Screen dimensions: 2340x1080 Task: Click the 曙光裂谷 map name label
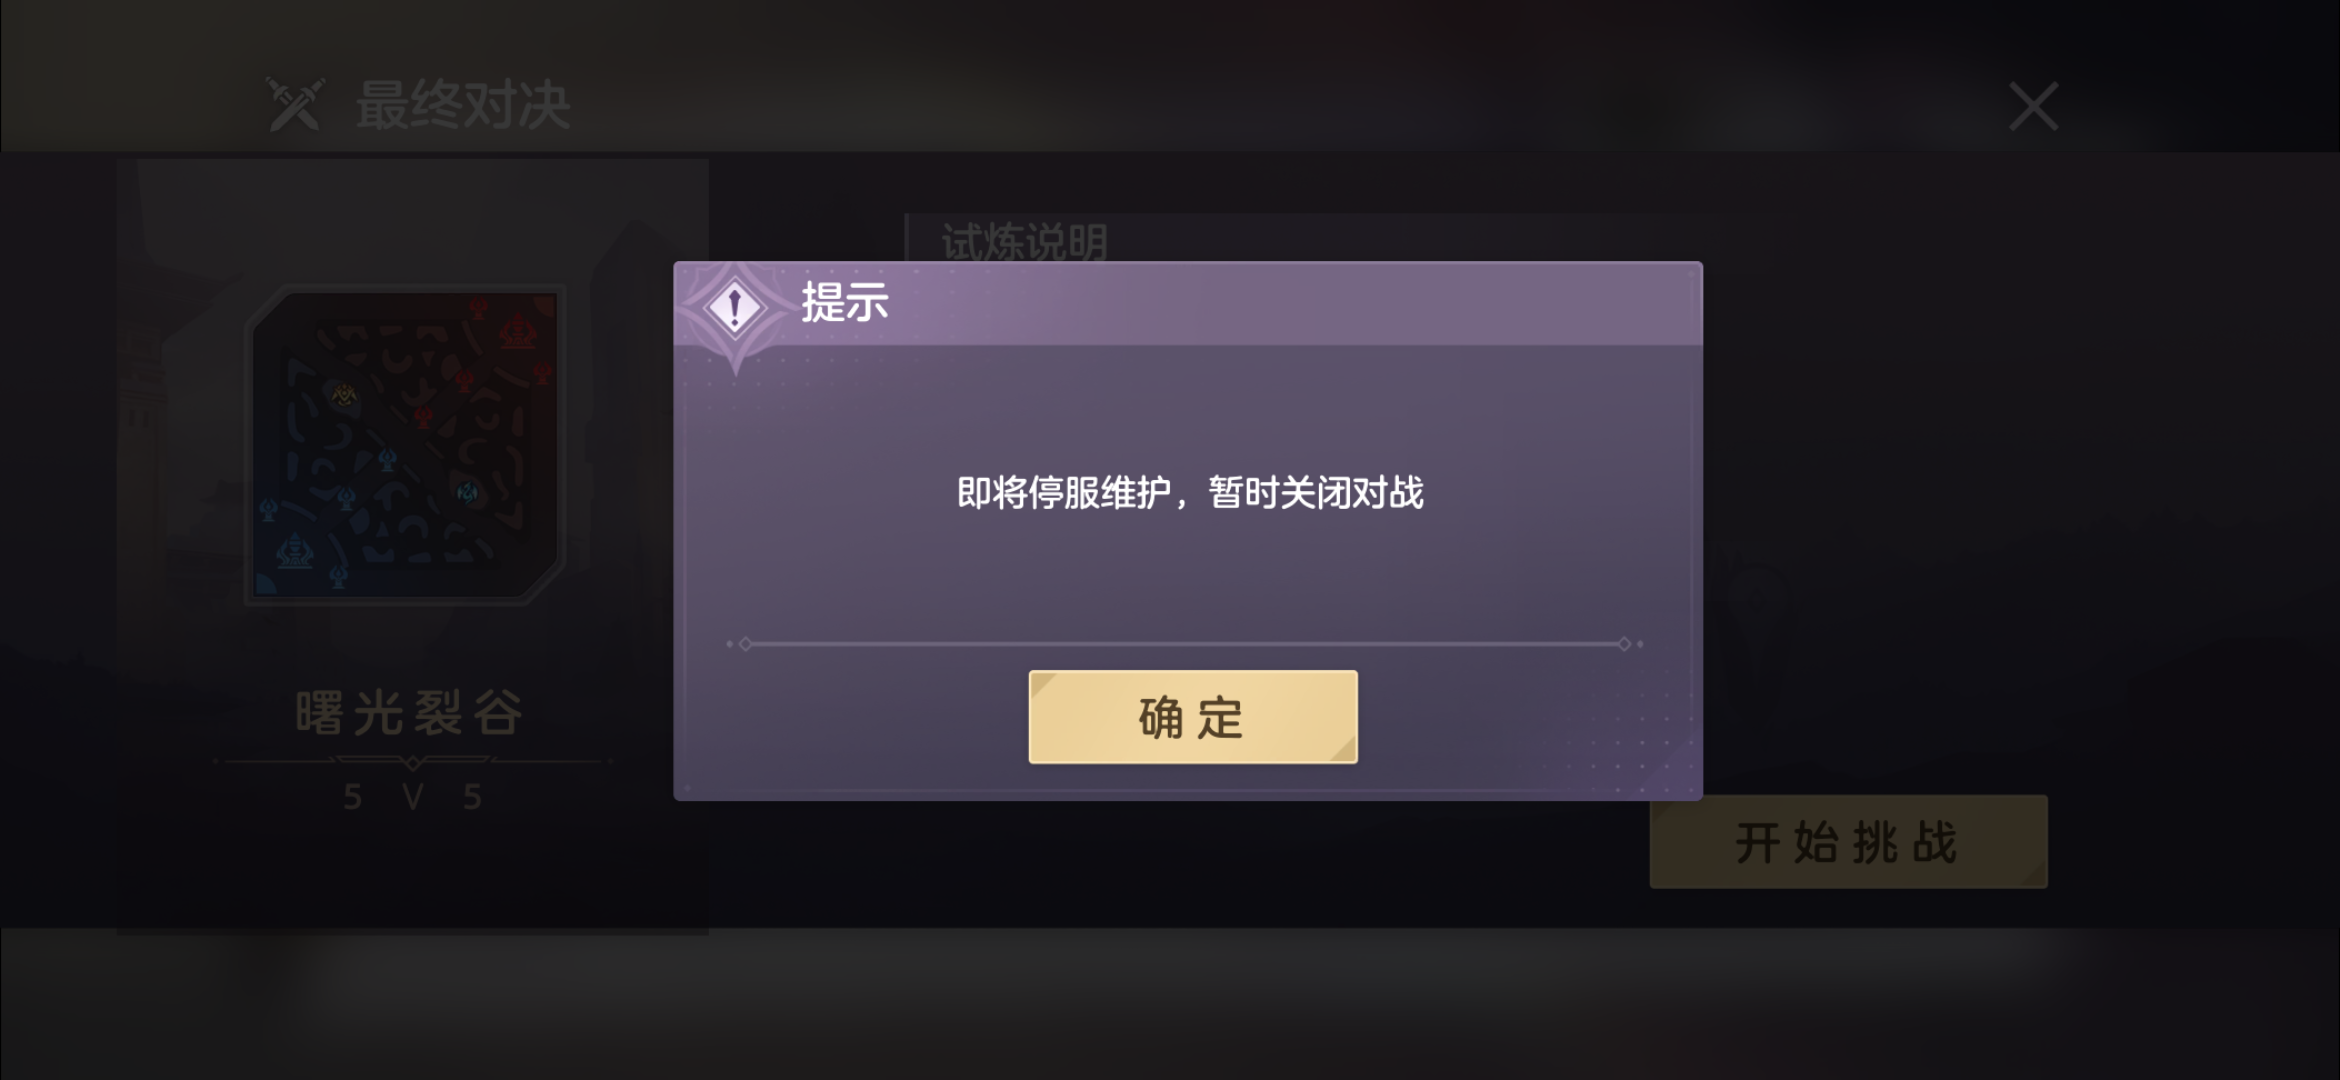(x=409, y=713)
